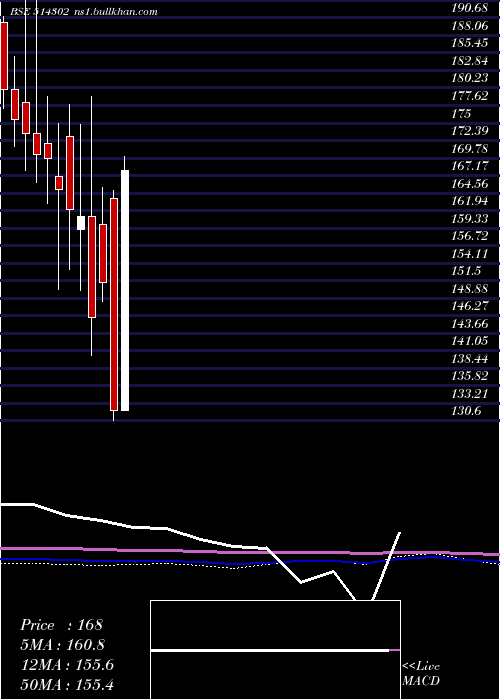Click the 12MA : 155.6 readout
This screenshot has height=700, width=500.
(x=67, y=665)
